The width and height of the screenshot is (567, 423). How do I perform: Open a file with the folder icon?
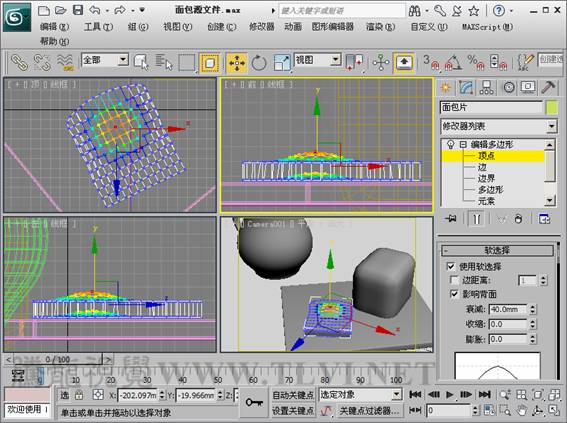click(61, 10)
